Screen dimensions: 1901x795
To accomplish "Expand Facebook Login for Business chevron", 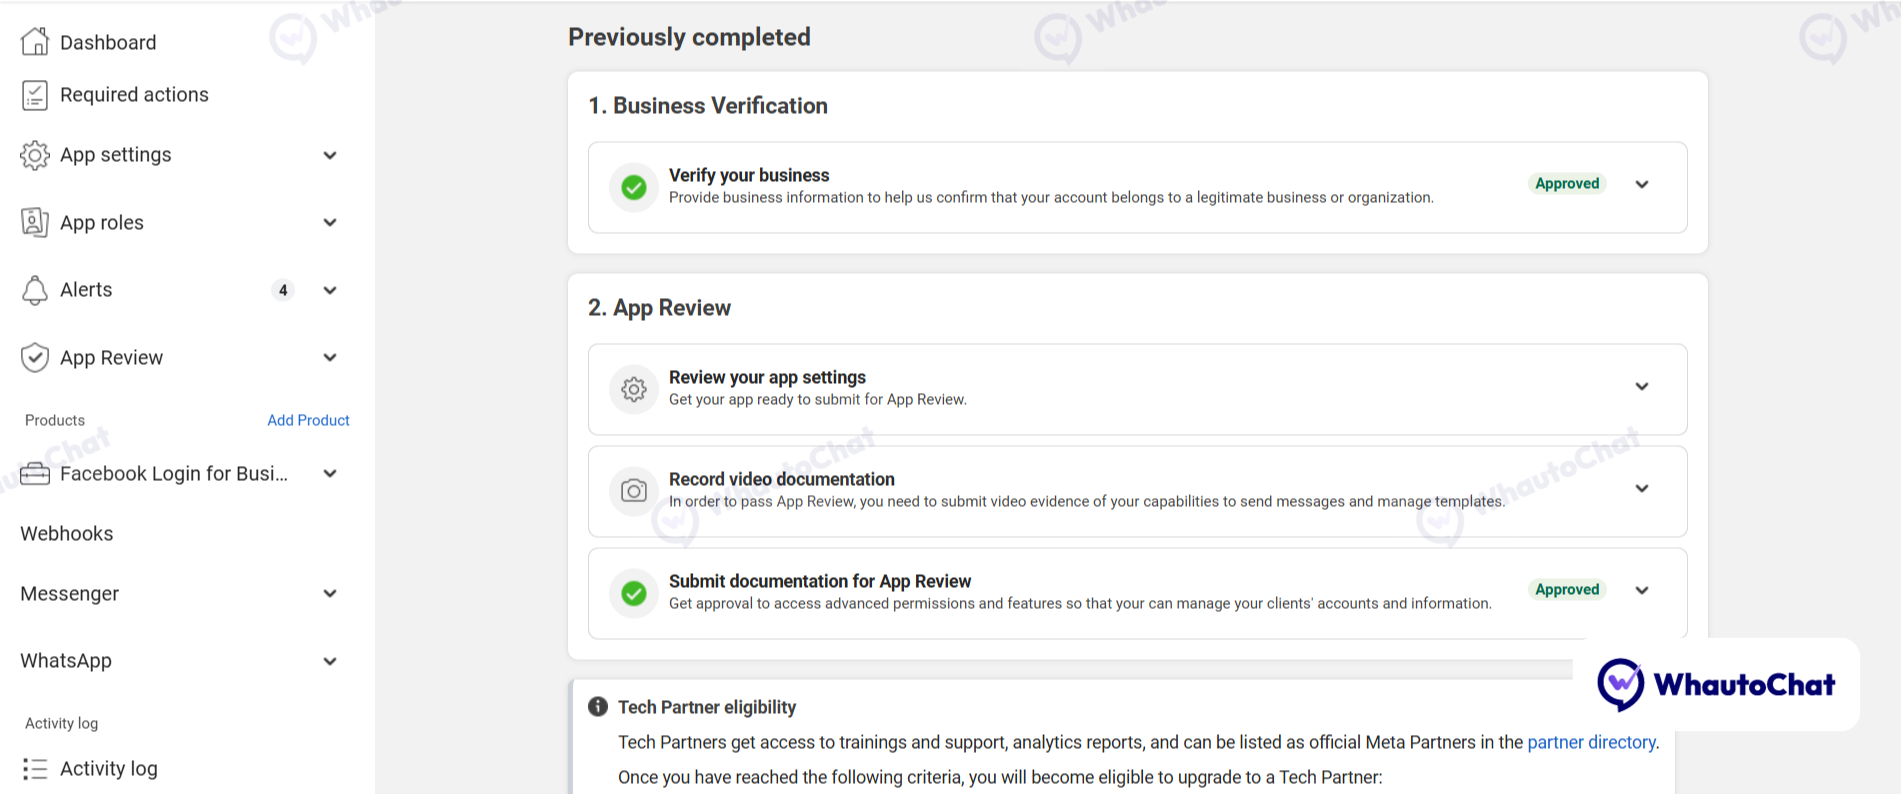I will click(x=330, y=473).
